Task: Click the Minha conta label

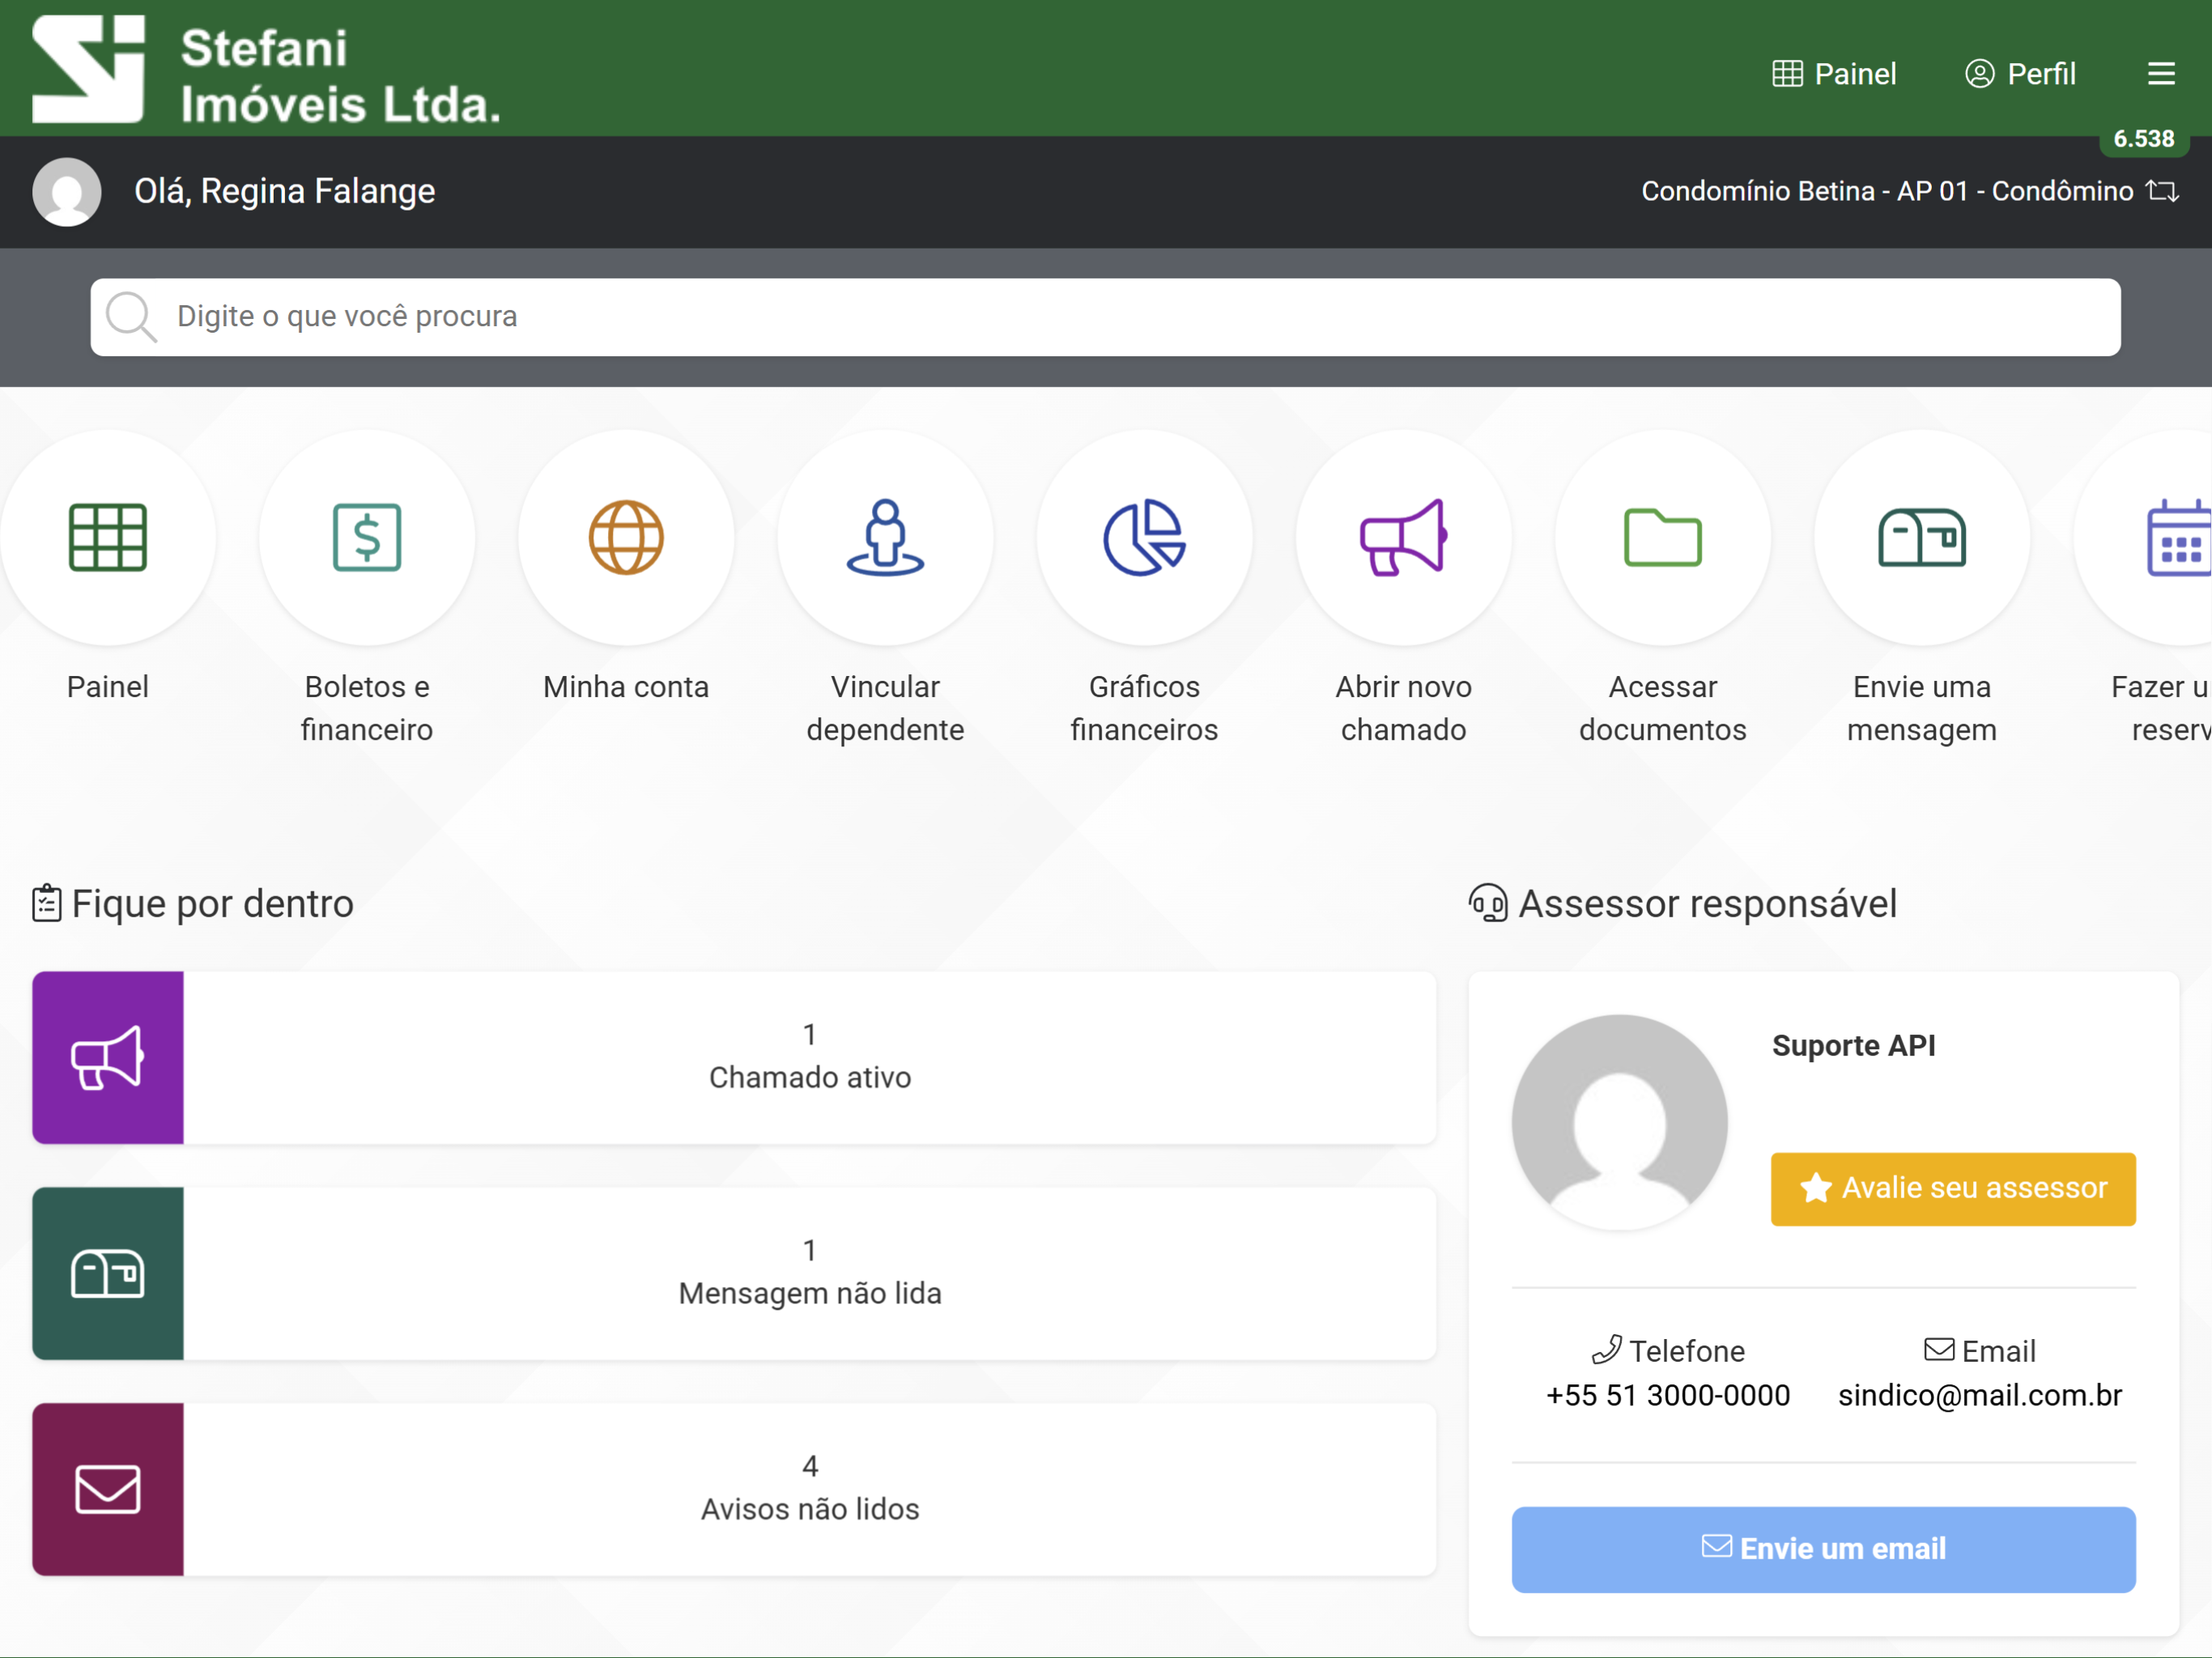Action: [626, 687]
